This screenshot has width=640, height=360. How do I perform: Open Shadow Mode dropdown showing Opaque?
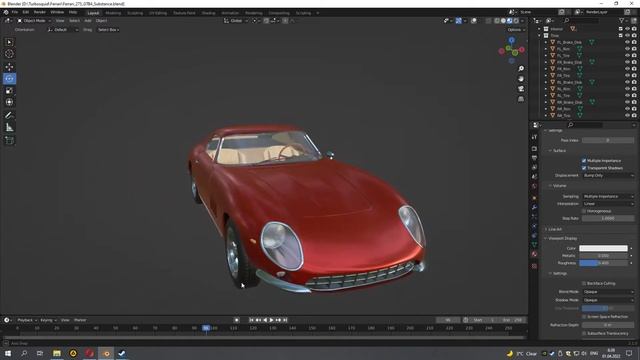(x=608, y=300)
